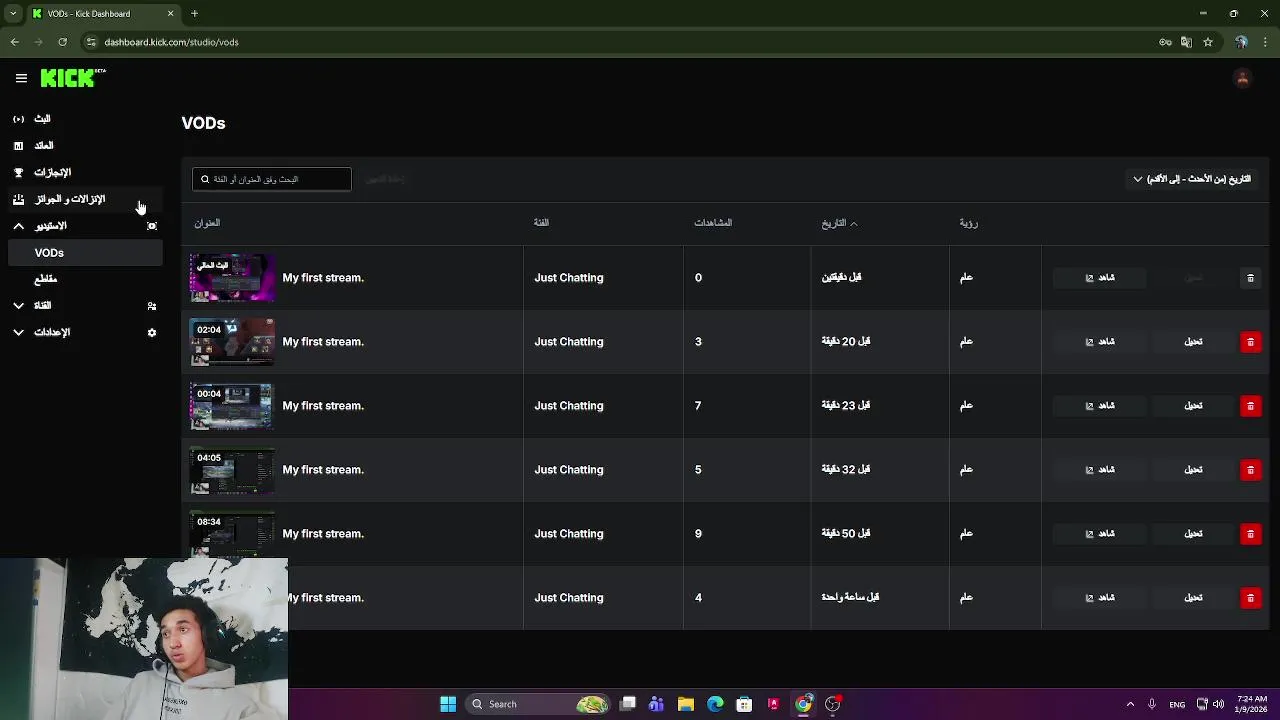The image size is (1280, 720).
Task: Open the user avatar menu
Action: (1243, 78)
